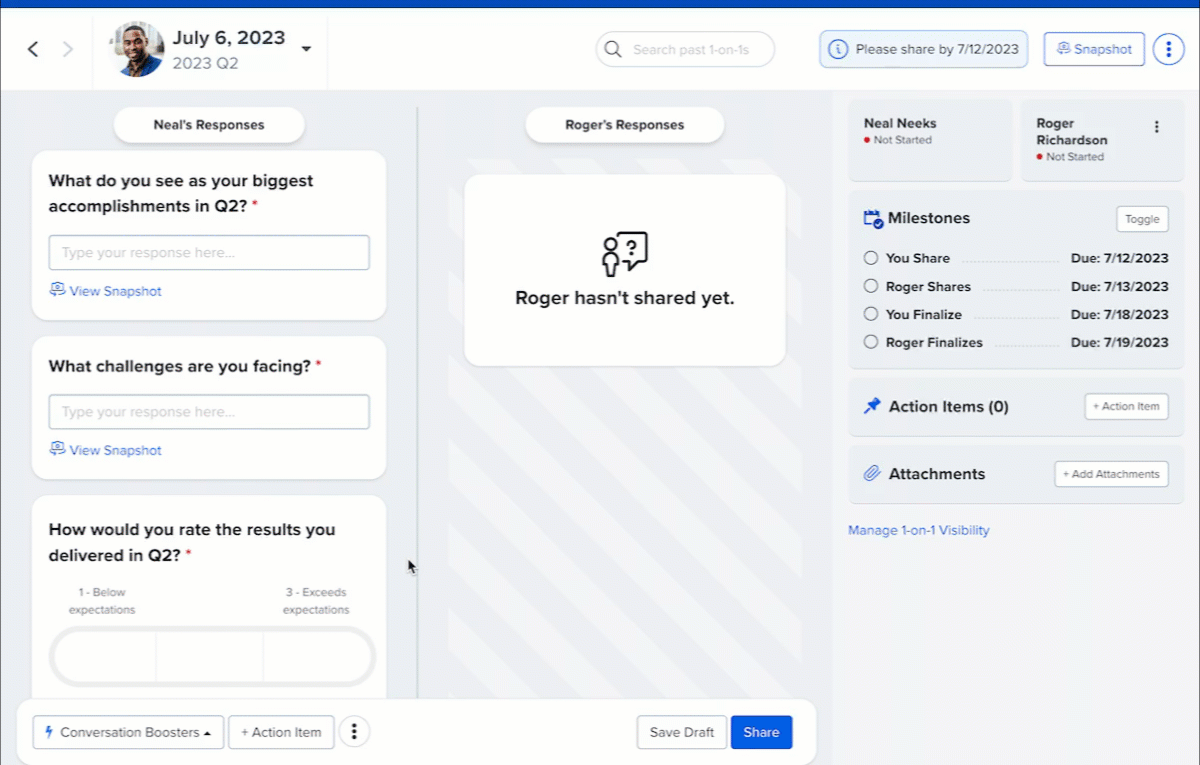This screenshot has width=1200, height=765.
Task: Click the Attachments section heading
Action: tap(937, 474)
